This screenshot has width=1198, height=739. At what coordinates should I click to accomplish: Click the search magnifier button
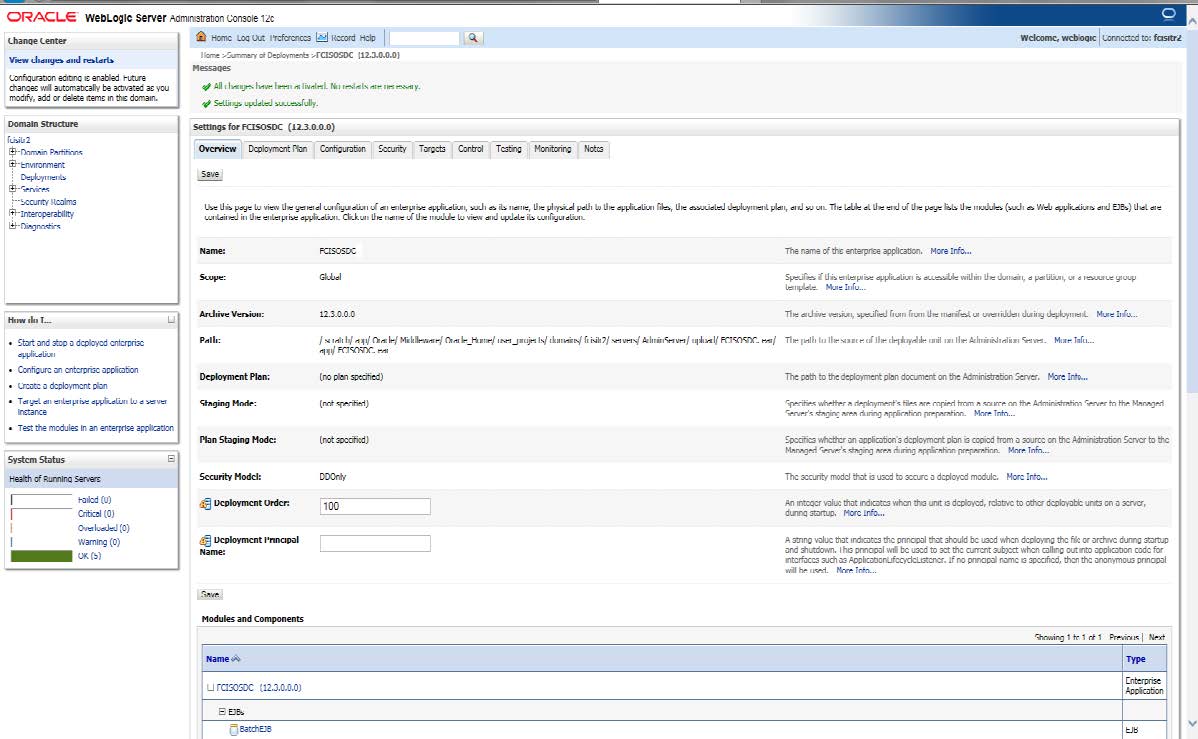point(473,37)
